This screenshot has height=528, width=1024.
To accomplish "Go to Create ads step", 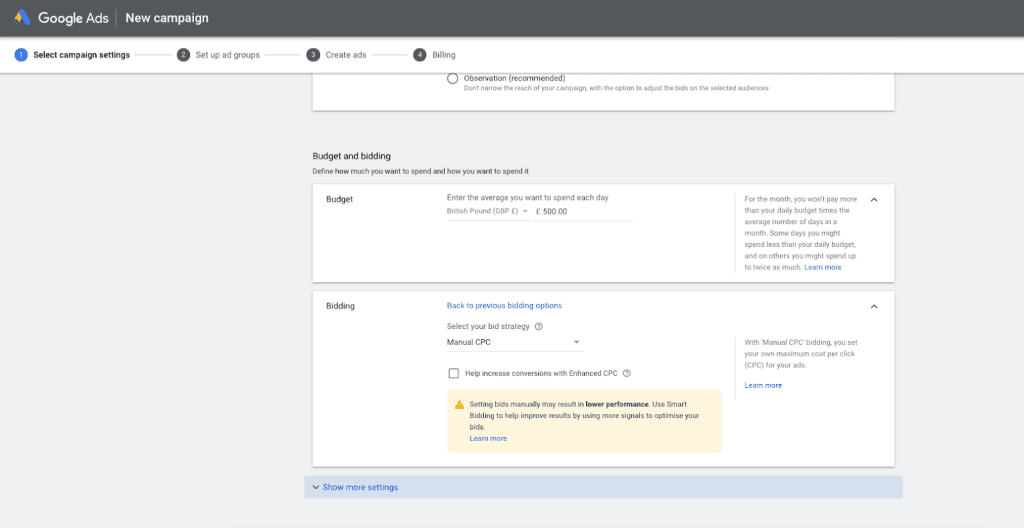I will [345, 55].
